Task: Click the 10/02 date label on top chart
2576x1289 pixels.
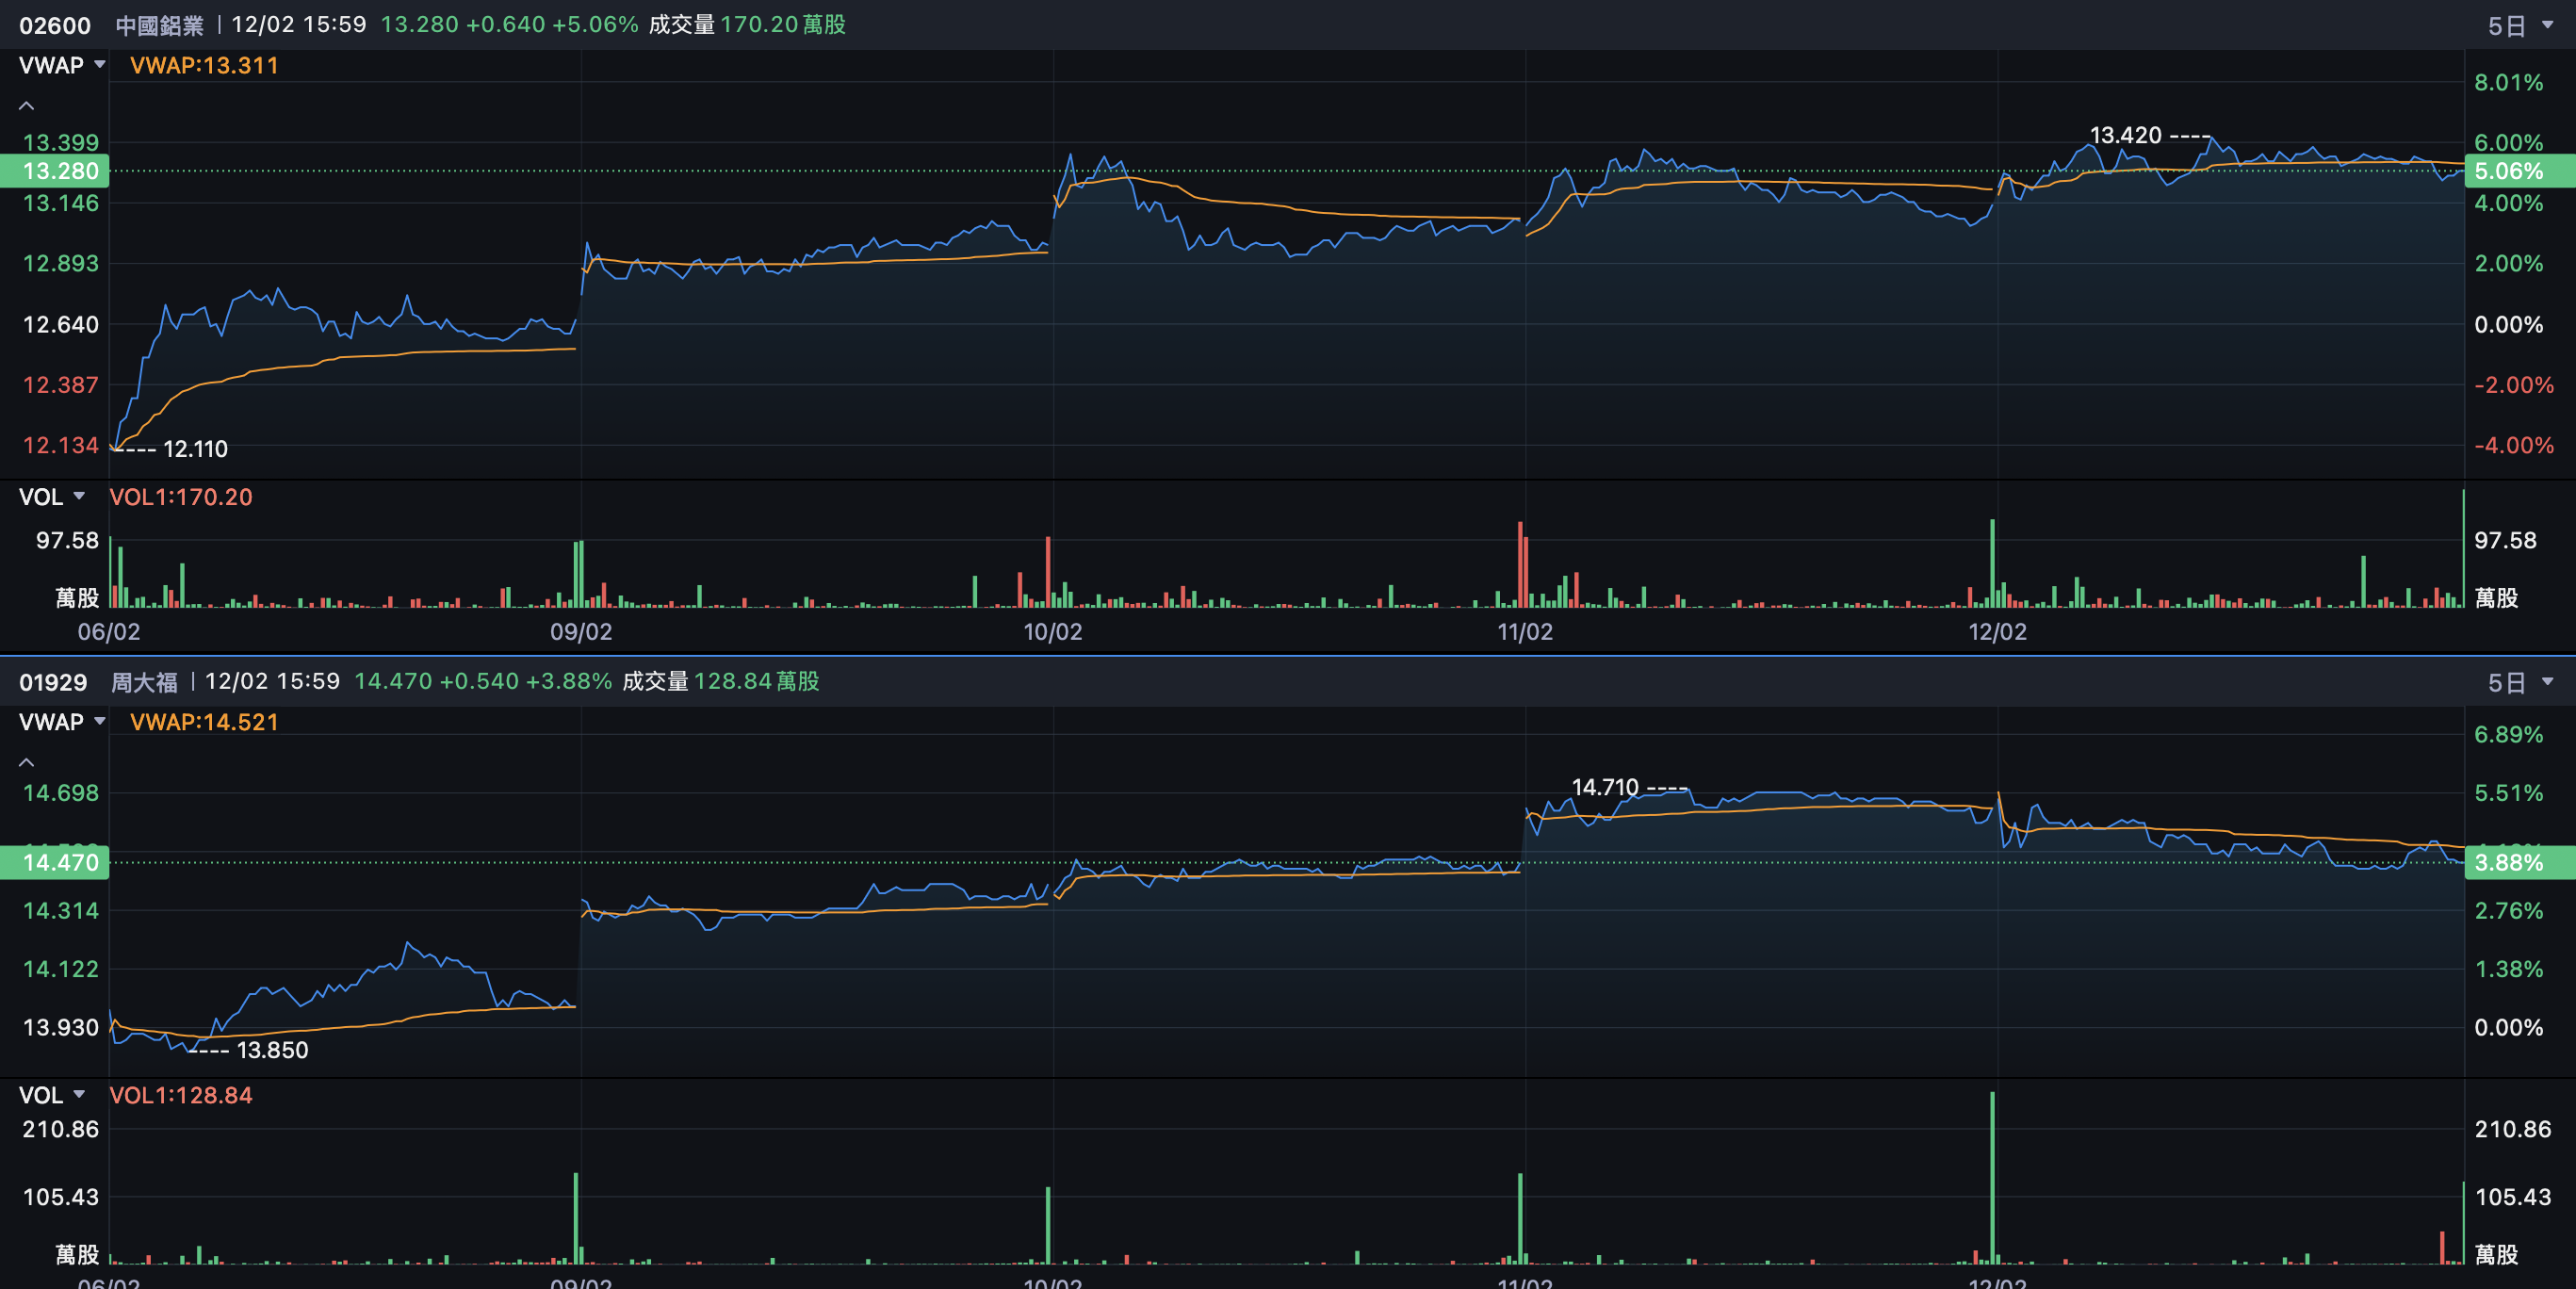Action: (x=1052, y=632)
